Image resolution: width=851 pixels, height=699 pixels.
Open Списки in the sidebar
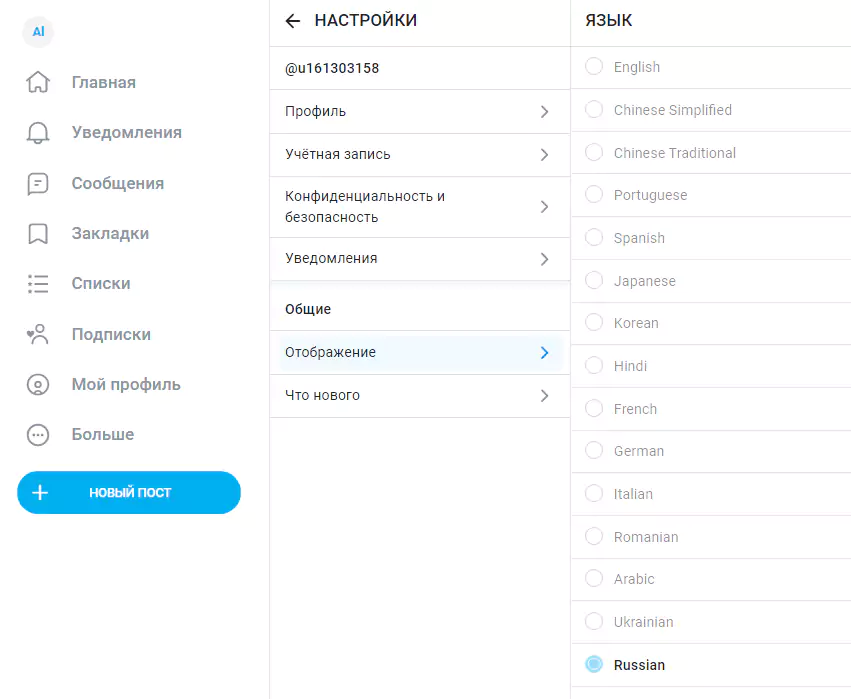click(101, 283)
